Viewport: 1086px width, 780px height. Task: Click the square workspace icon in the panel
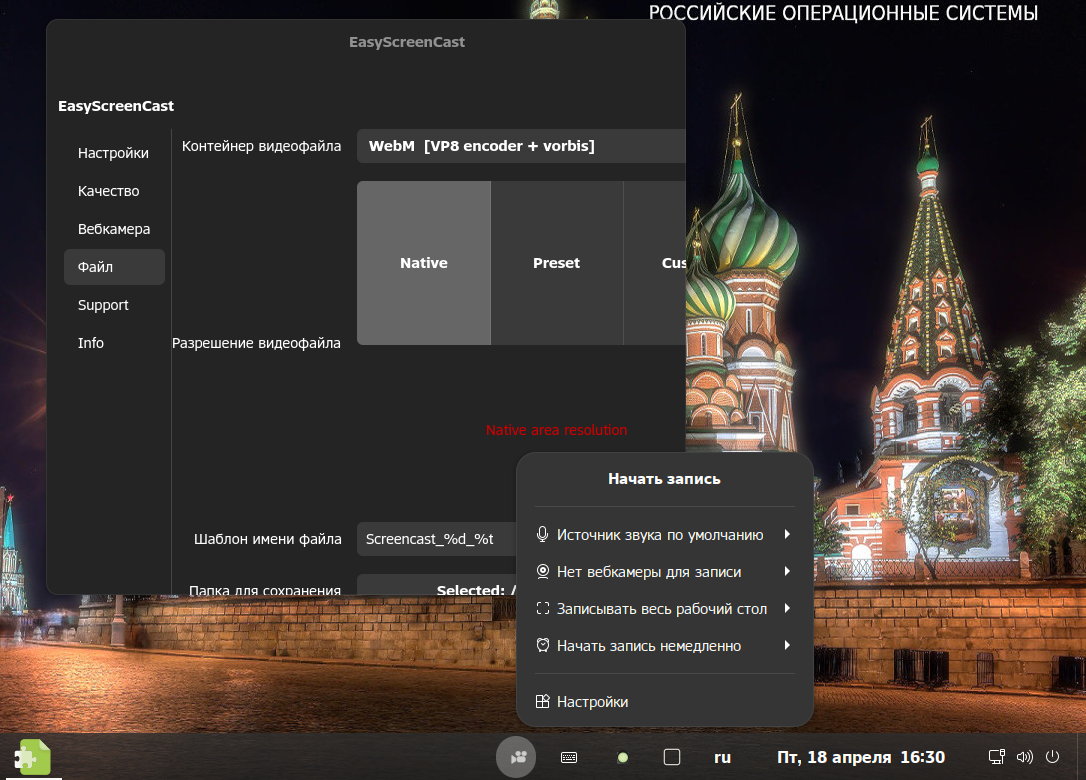(x=672, y=757)
